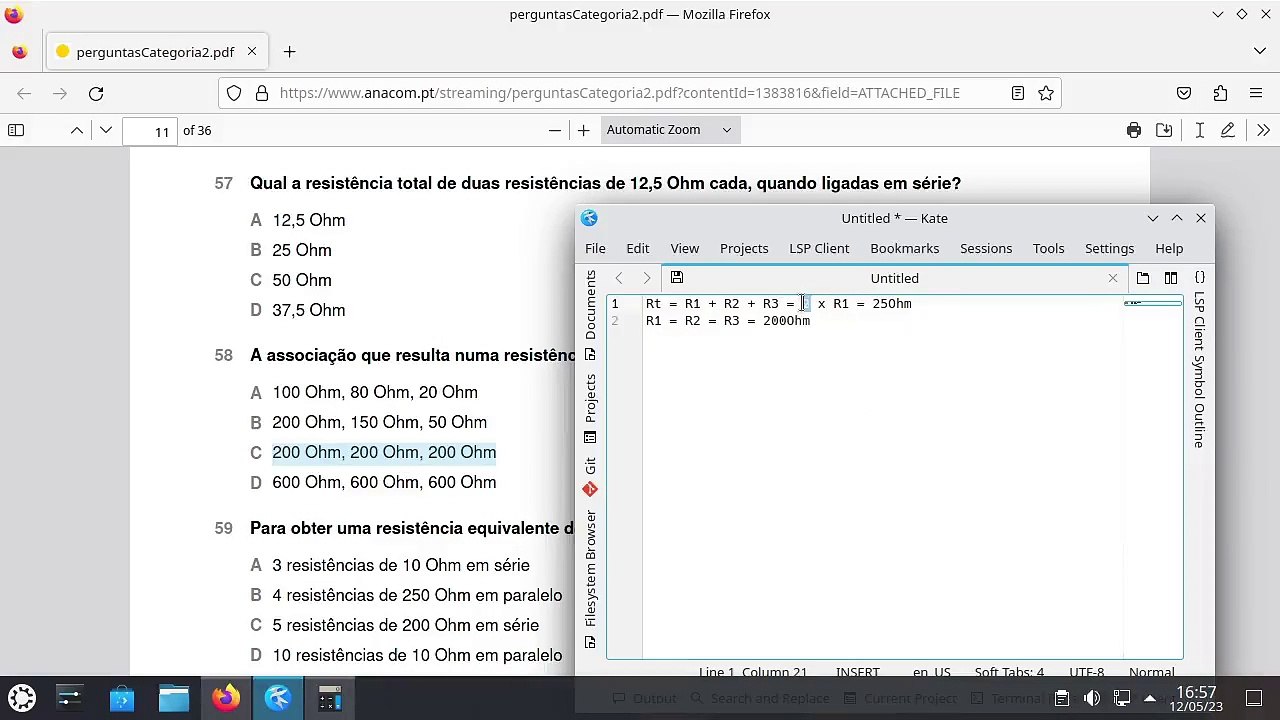
Task: Open Normal syntax highlighting mode selector
Action: 1152,673
